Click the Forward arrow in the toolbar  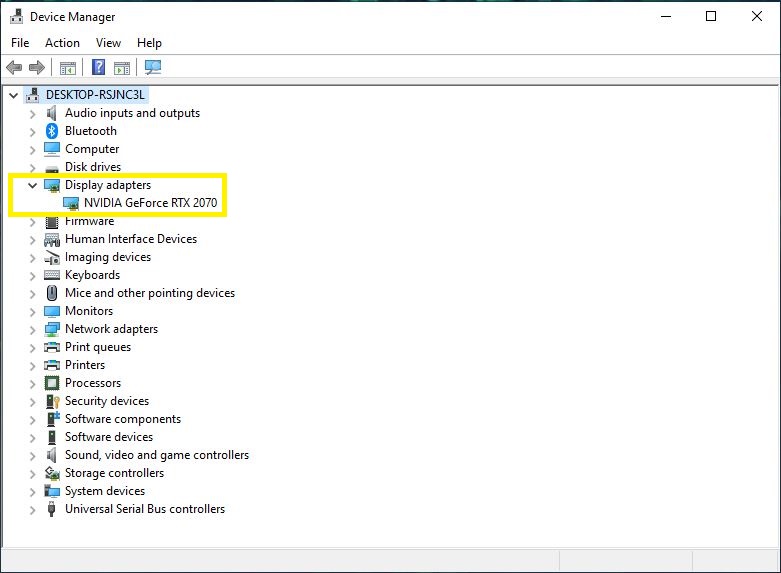click(x=37, y=68)
